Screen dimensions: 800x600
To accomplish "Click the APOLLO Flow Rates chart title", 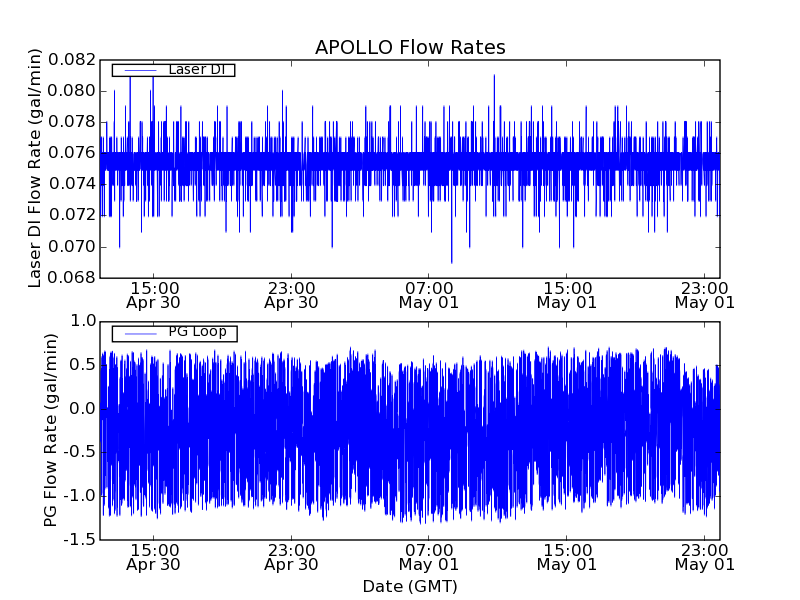I will tap(410, 48).
